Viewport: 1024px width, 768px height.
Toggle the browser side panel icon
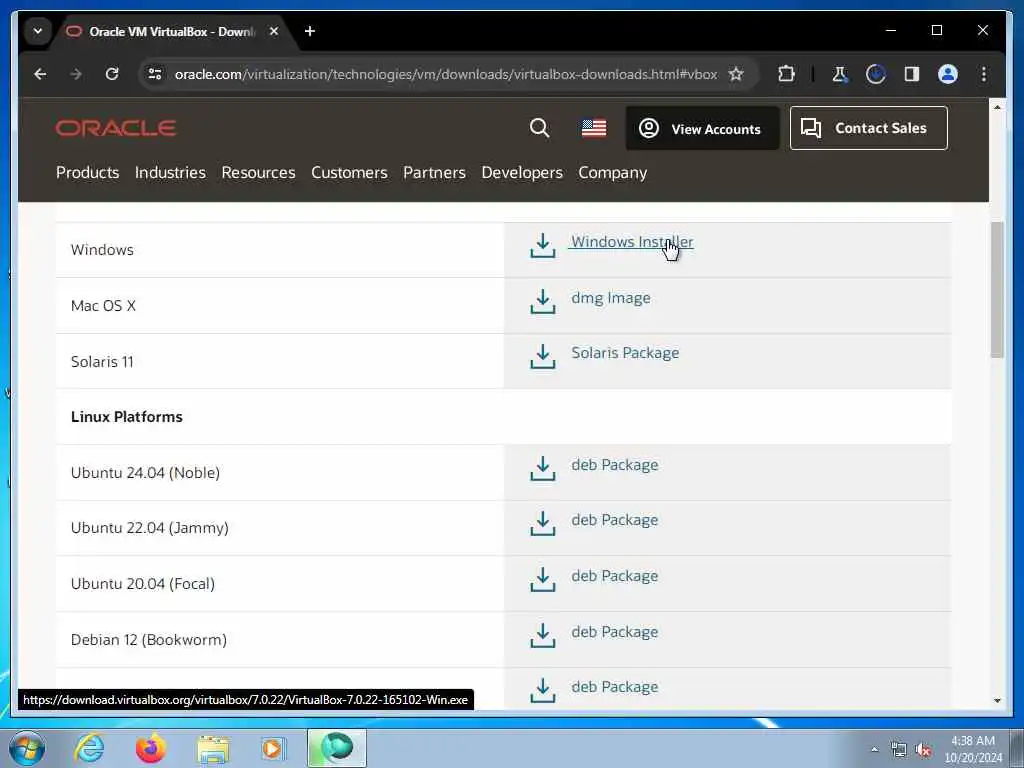(x=912, y=74)
